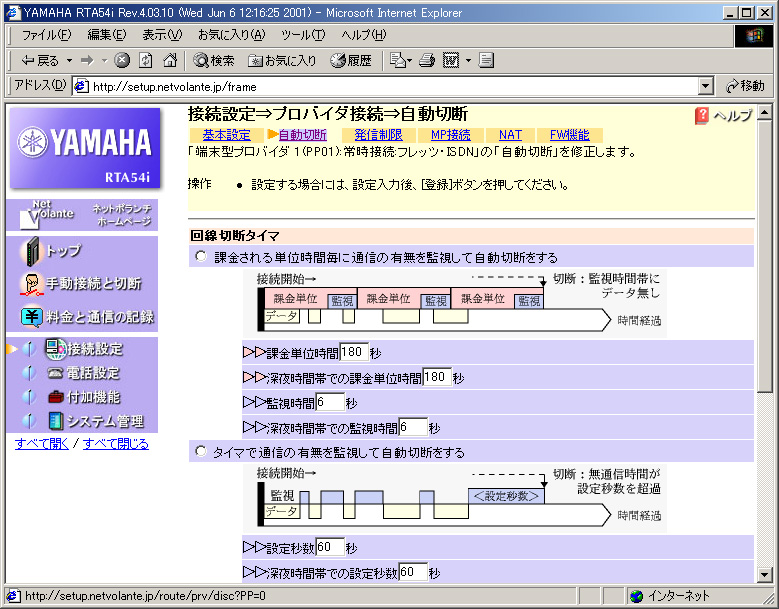Expand the address bar dropdown
The width and height of the screenshot is (779, 609).
(706, 87)
